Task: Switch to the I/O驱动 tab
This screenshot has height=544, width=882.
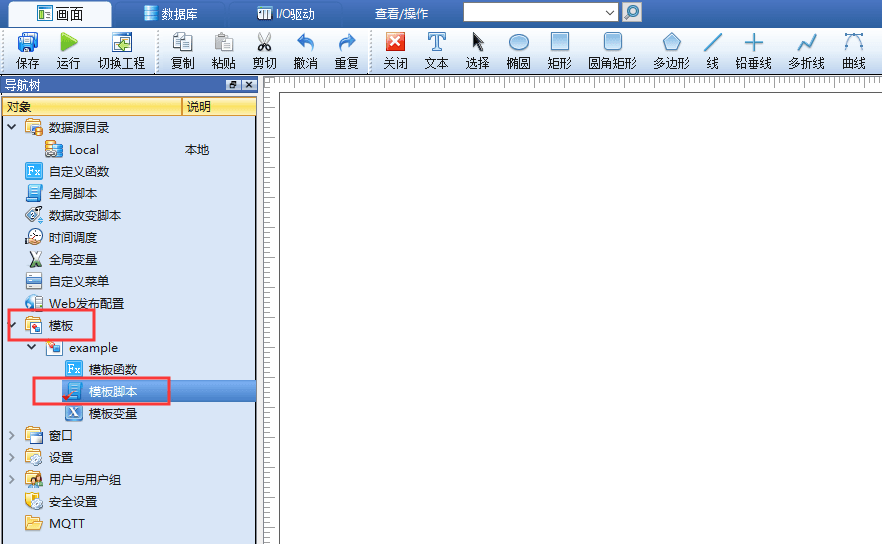Action: click(x=286, y=14)
